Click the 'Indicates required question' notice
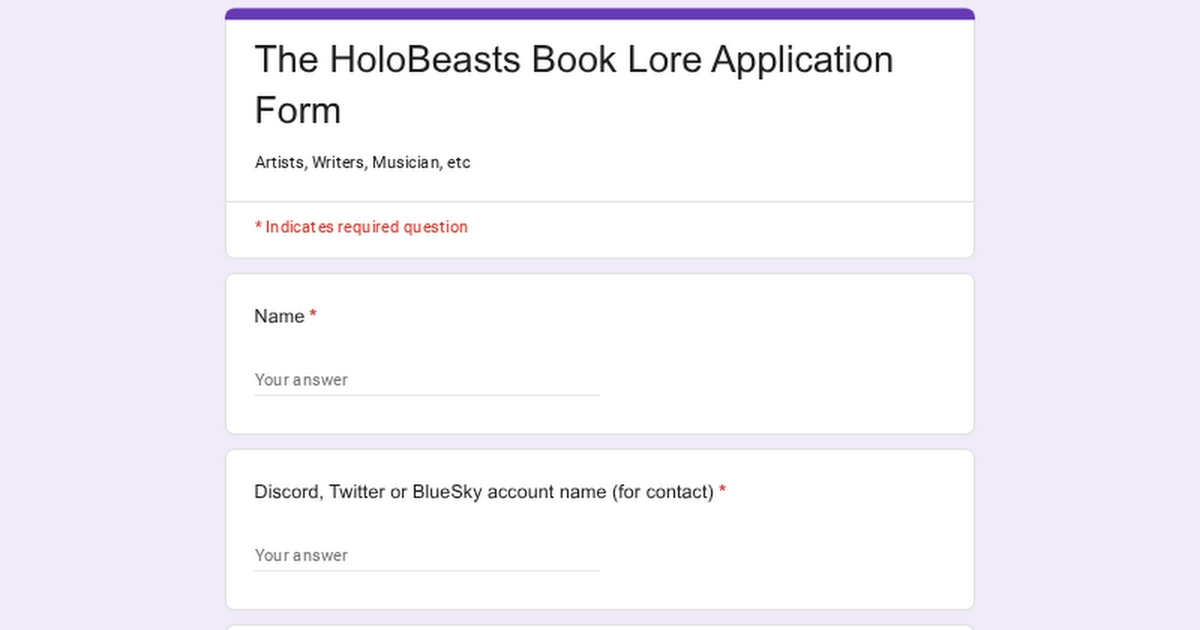This screenshot has width=1200, height=630. pos(366,227)
